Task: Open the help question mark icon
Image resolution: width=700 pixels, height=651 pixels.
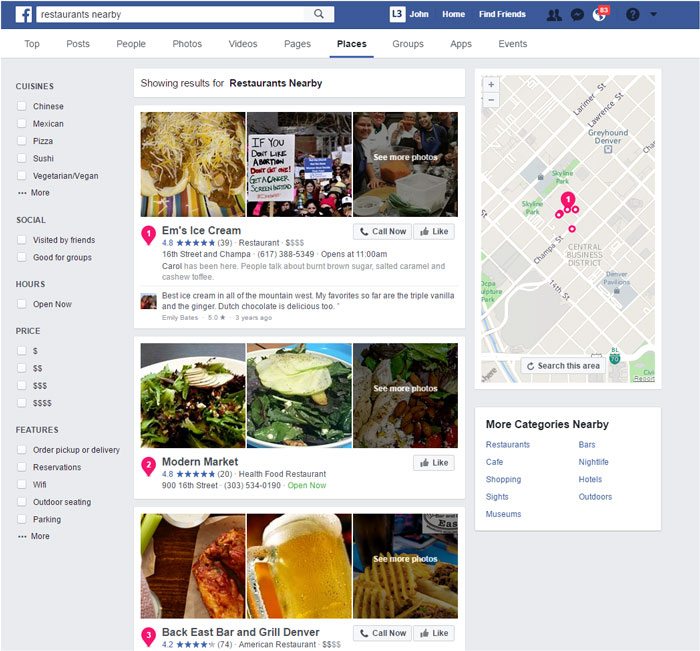Action: coord(633,15)
